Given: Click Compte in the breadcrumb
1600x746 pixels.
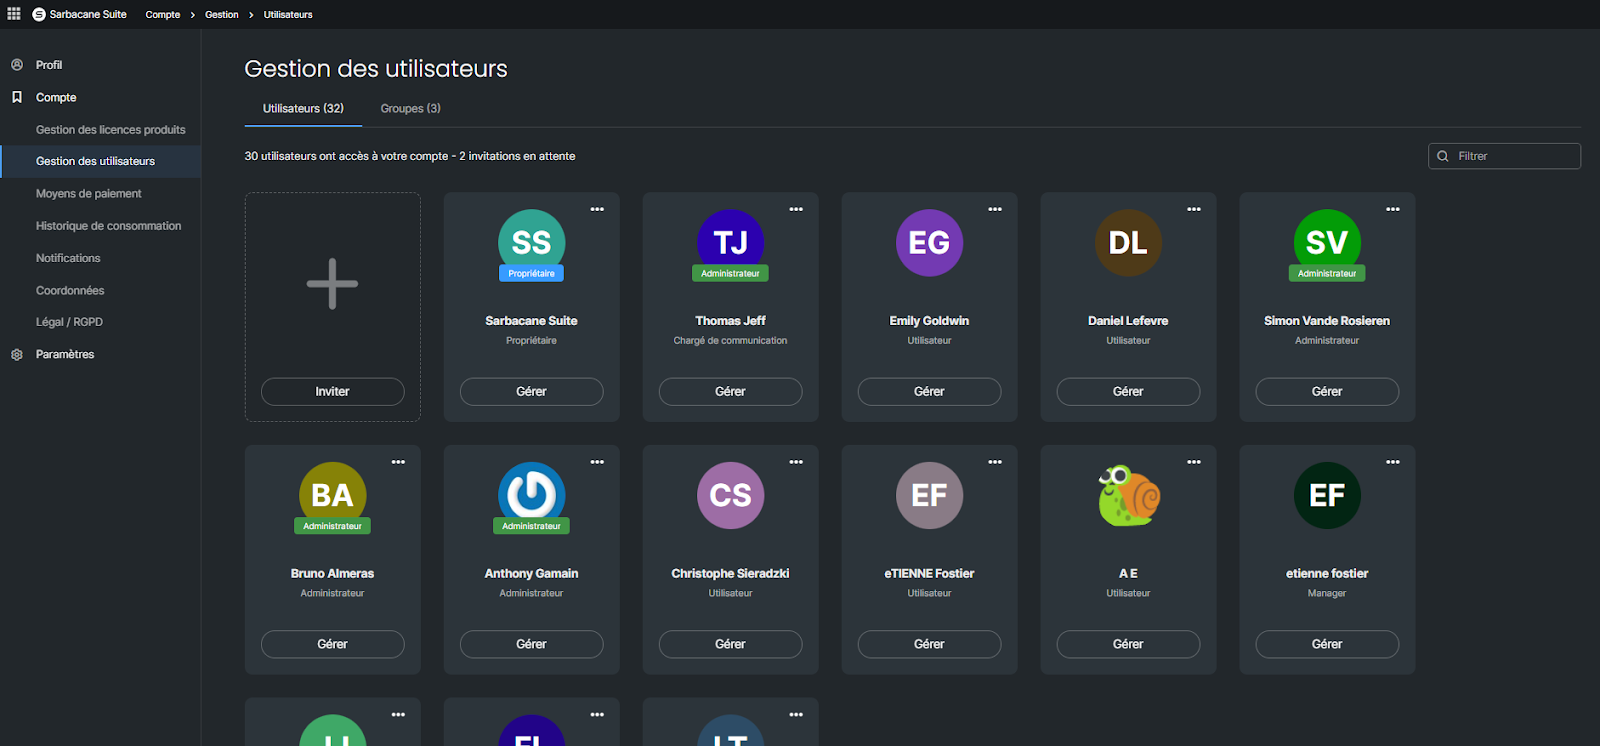Looking at the screenshot, I should click(163, 15).
